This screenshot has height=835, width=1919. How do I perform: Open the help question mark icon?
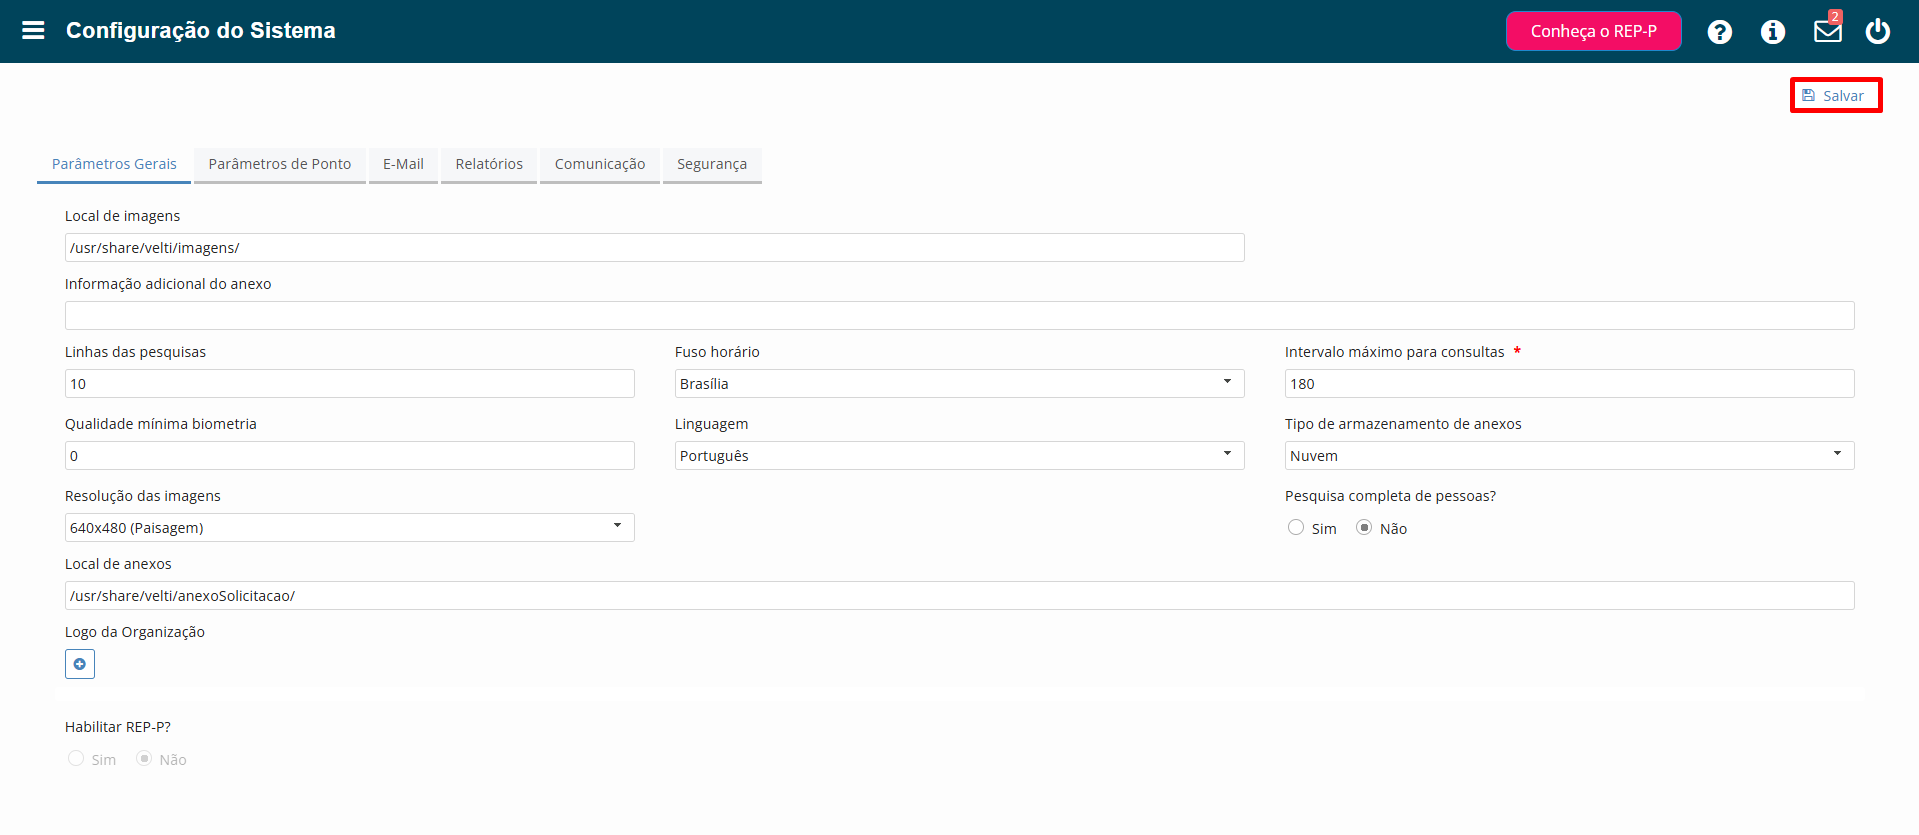coord(1720,32)
